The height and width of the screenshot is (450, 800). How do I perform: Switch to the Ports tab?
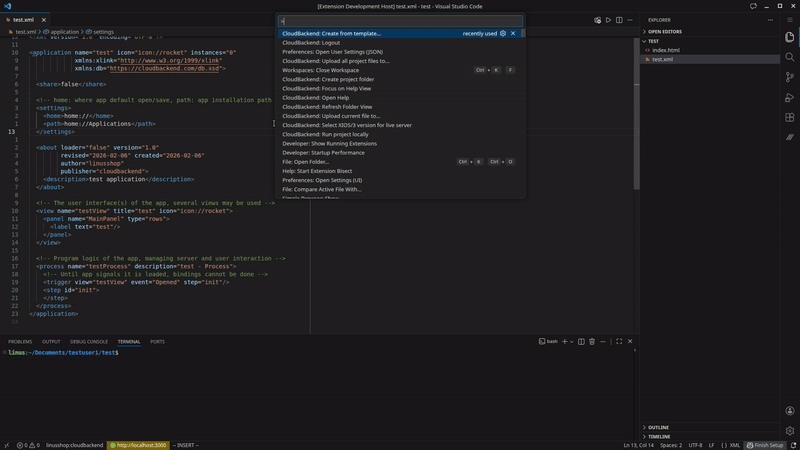(157, 342)
